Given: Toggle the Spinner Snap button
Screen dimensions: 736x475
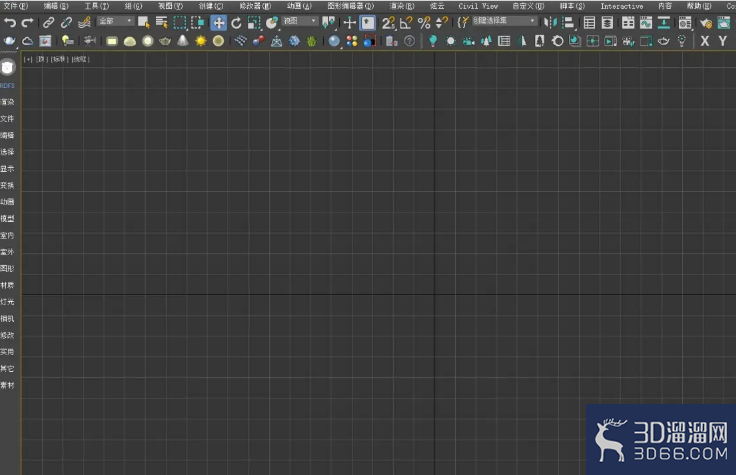Looking at the screenshot, I should 442,23.
